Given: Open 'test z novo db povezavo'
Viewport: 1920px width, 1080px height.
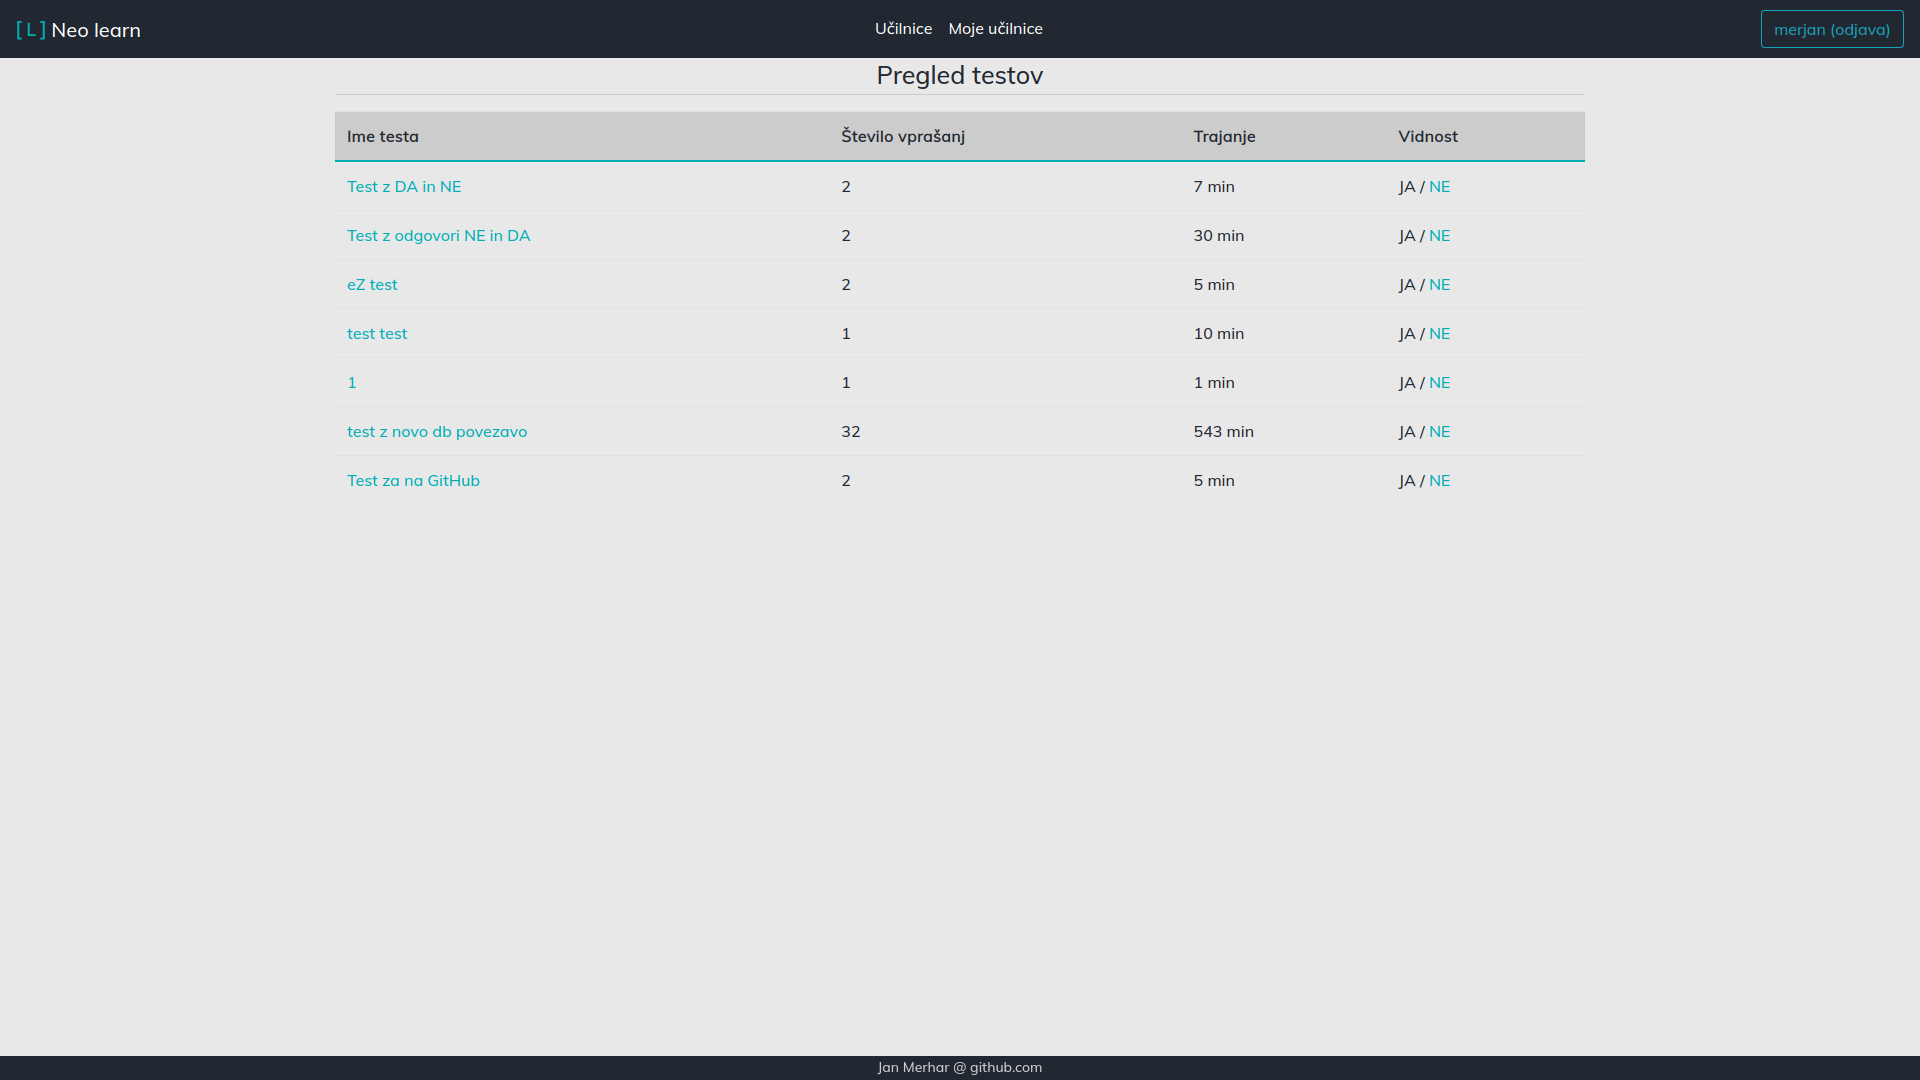Looking at the screenshot, I should pos(437,432).
